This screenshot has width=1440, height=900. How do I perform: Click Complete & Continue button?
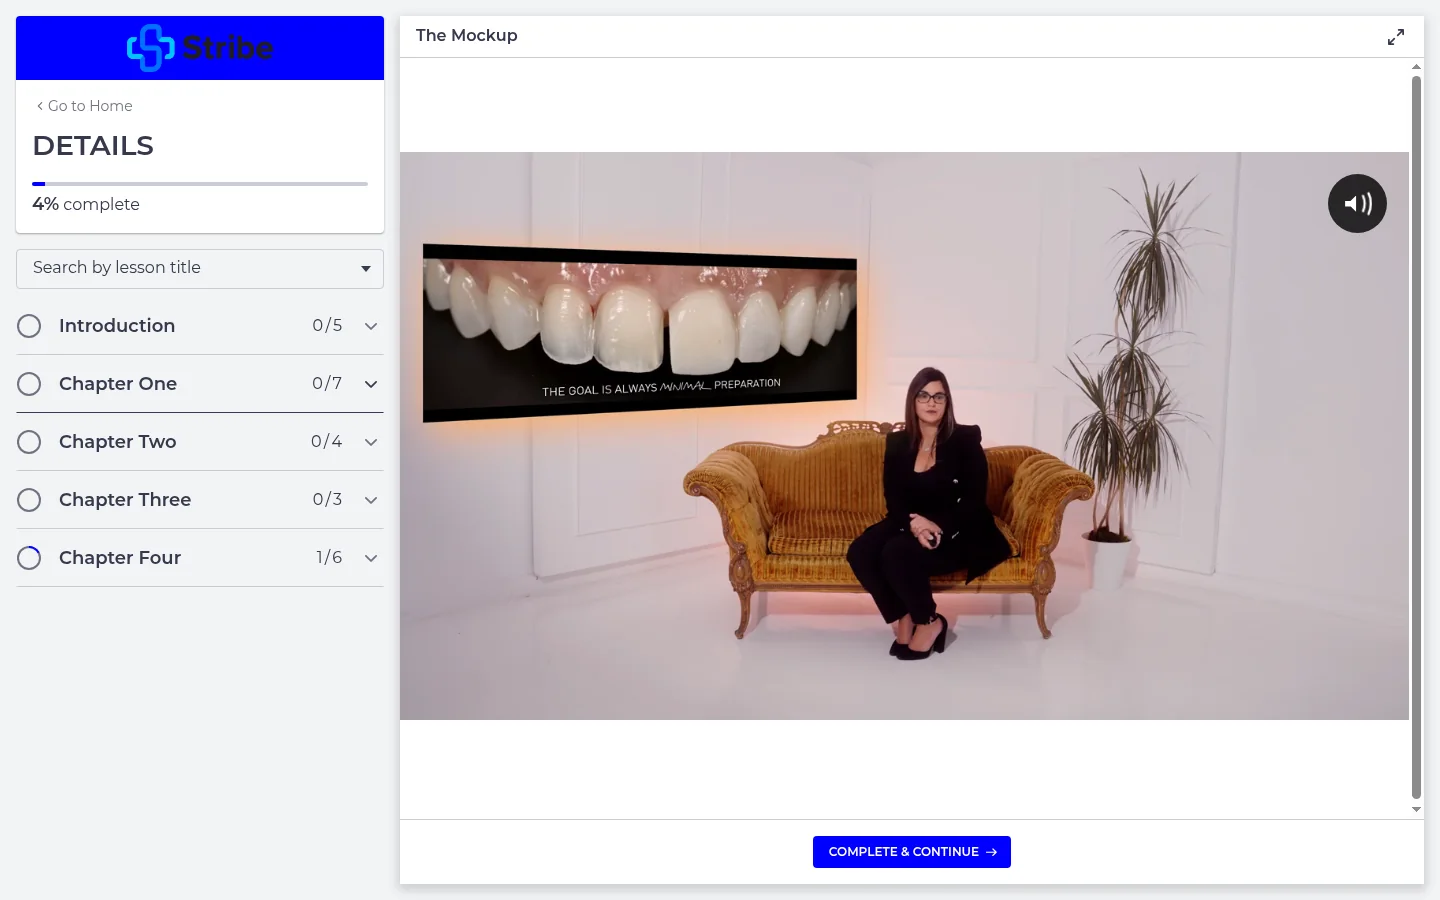[912, 852]
